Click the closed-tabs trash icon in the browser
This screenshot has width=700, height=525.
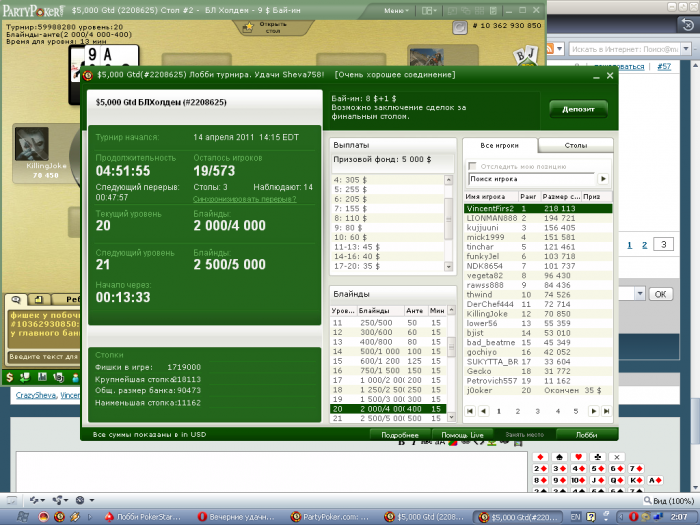point(688,25)
